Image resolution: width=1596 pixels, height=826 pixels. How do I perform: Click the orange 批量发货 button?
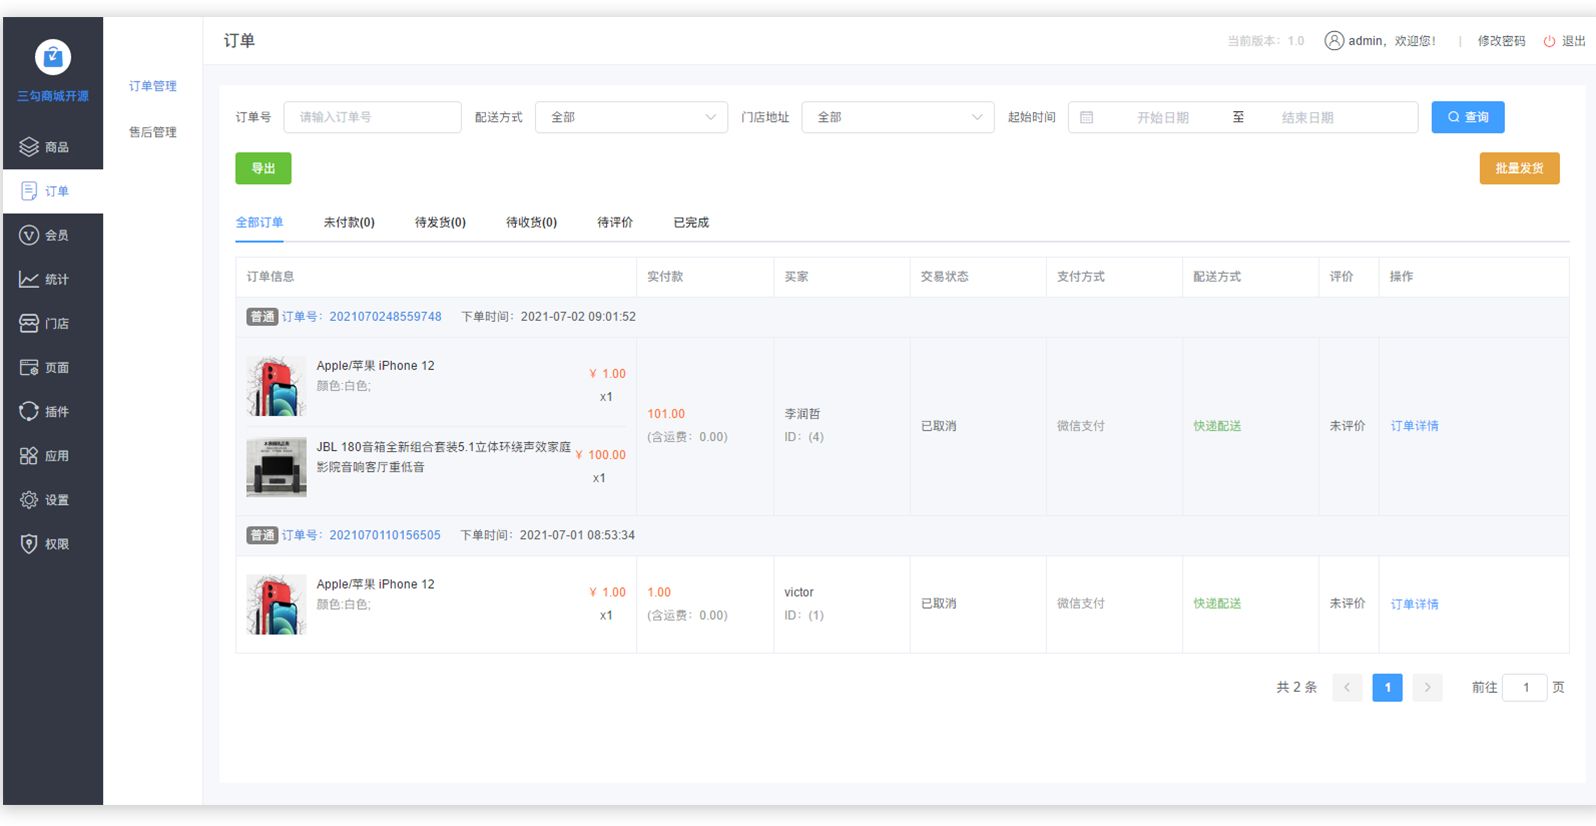[1519, 168]
